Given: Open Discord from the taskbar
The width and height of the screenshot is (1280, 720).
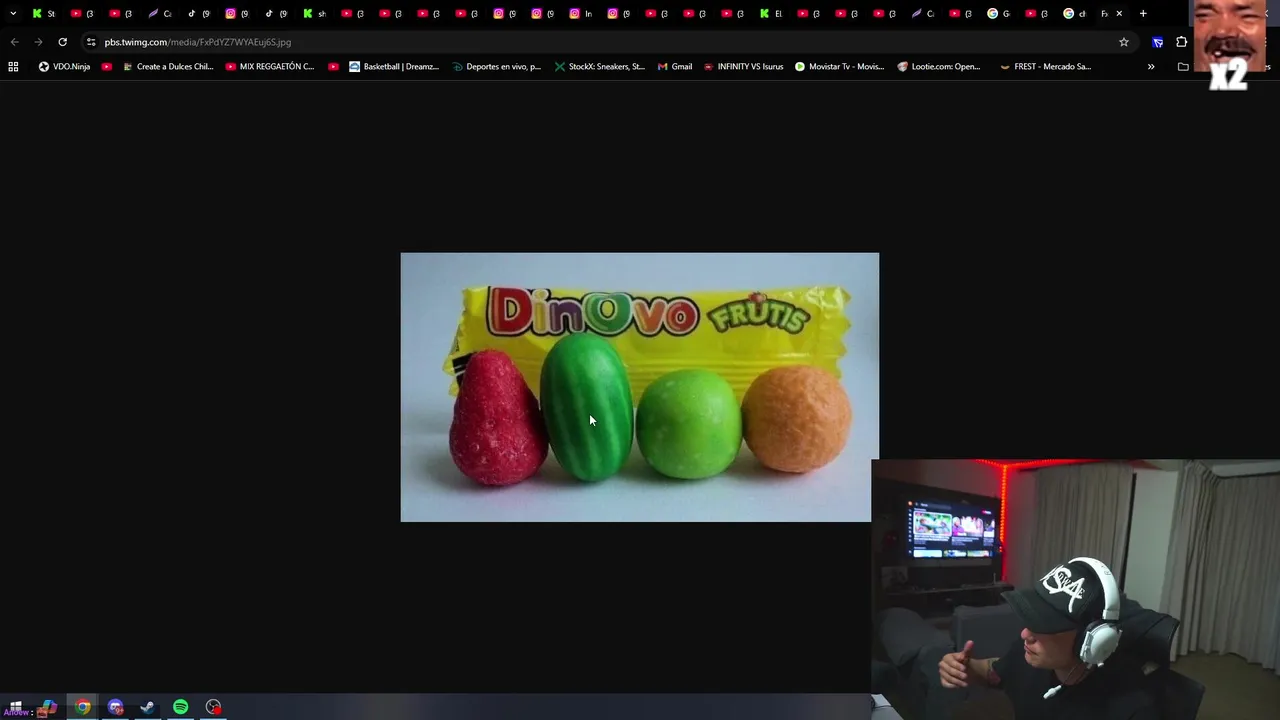Looking at the screenshot, I should click(x=116, y=707).
